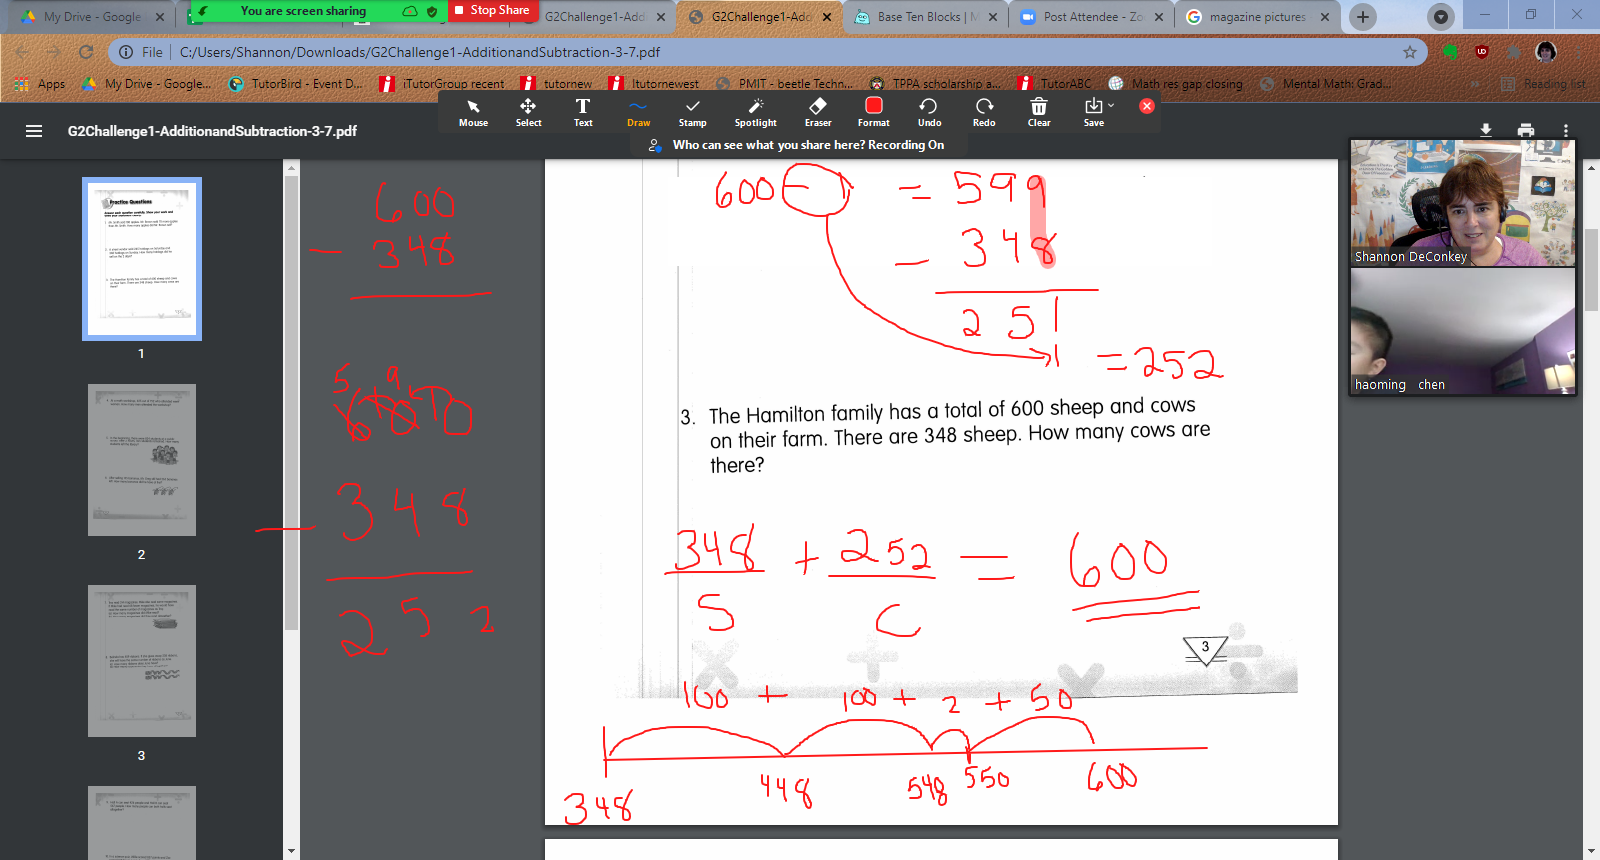Switch to My Drive - Google tab
This screenshot has width=1600, height=860.
93,17
